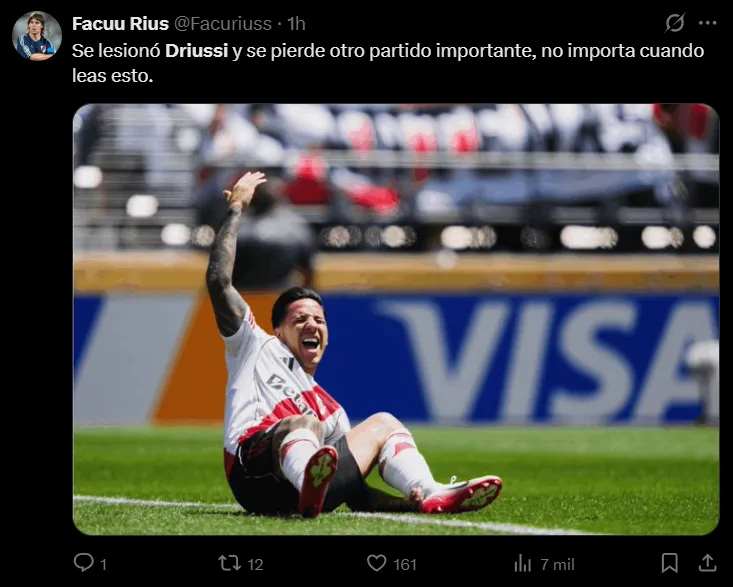Click the retweet arrows icon
This screenshot has height=587, width=733.
[x=230, y=563]
